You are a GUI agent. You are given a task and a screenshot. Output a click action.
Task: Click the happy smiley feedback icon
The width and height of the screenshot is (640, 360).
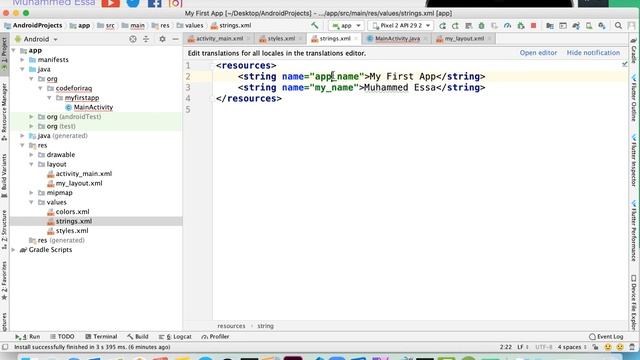coord(608,347)
